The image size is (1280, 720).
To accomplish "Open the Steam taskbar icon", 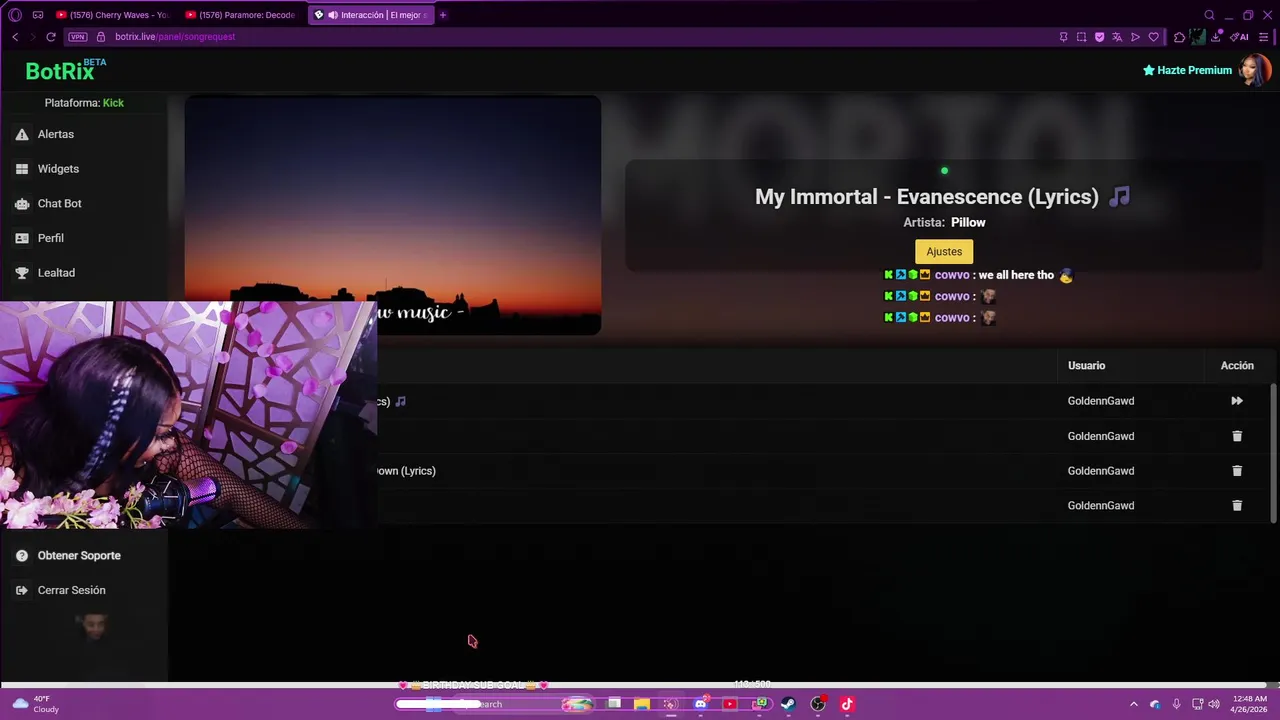I will 788,704.
